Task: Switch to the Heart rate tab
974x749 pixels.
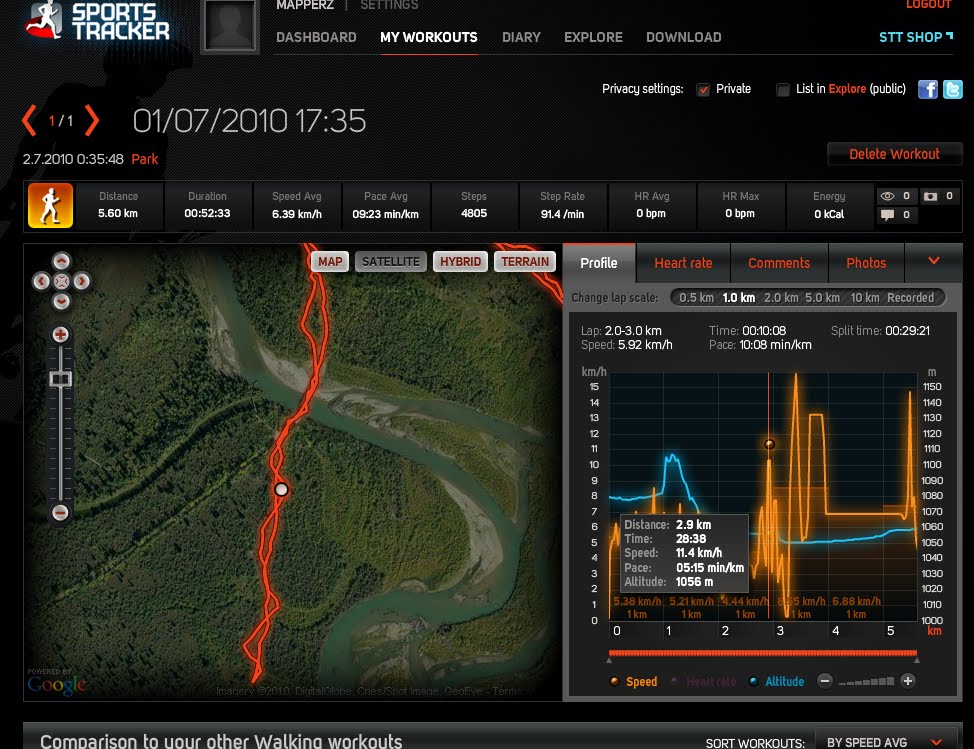Action: tap(683, 263)
